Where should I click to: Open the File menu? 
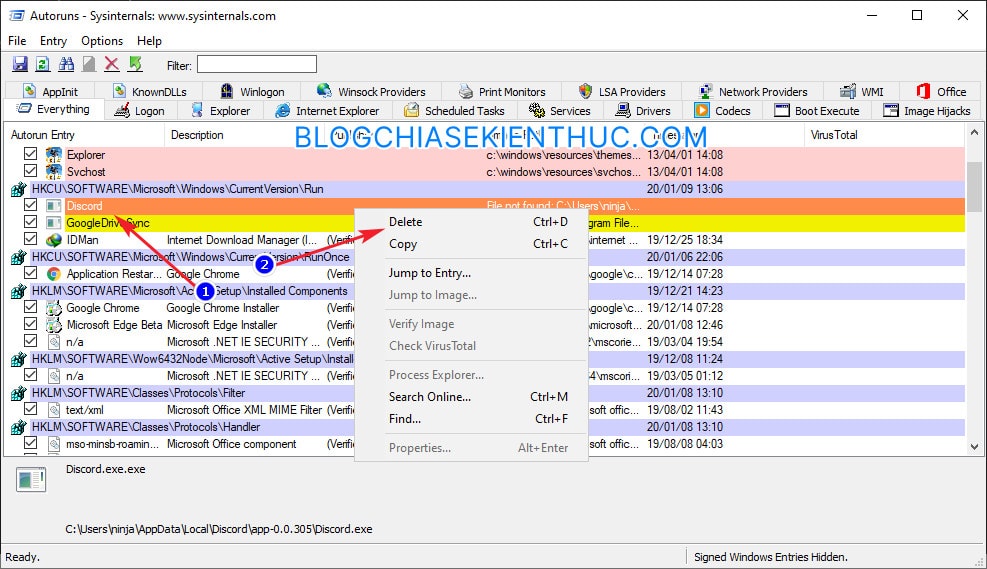(17, 40)
